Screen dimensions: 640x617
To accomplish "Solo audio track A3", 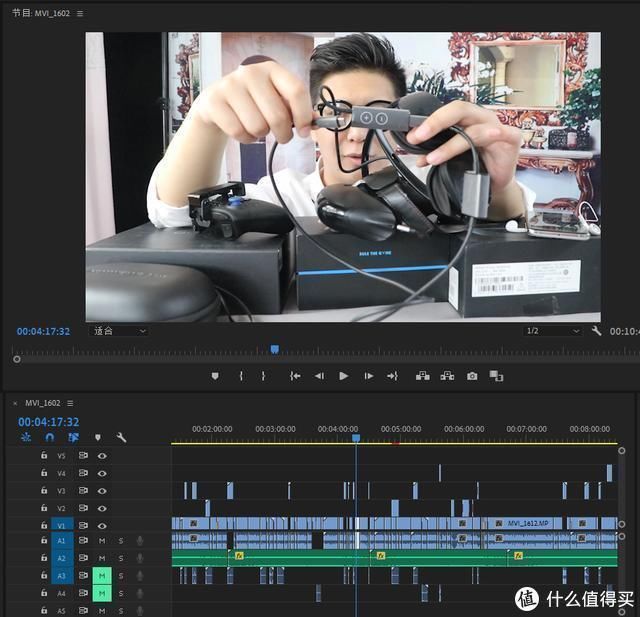I will click(x=121, y=576).
